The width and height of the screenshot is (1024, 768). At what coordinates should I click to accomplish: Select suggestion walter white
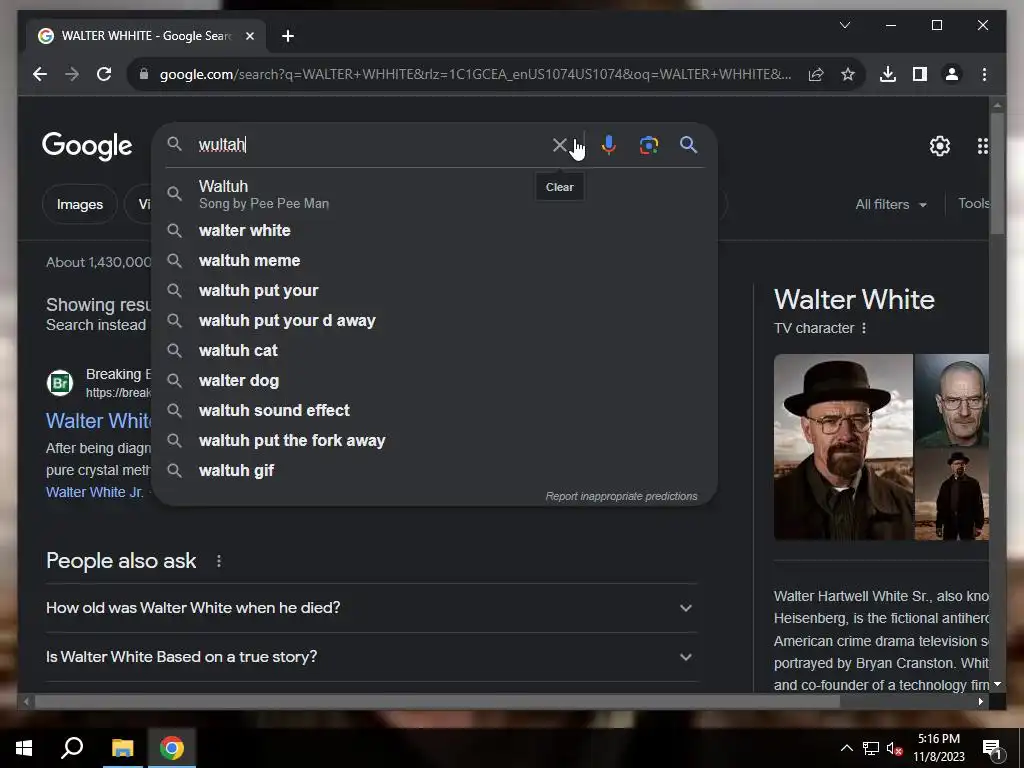434,231
